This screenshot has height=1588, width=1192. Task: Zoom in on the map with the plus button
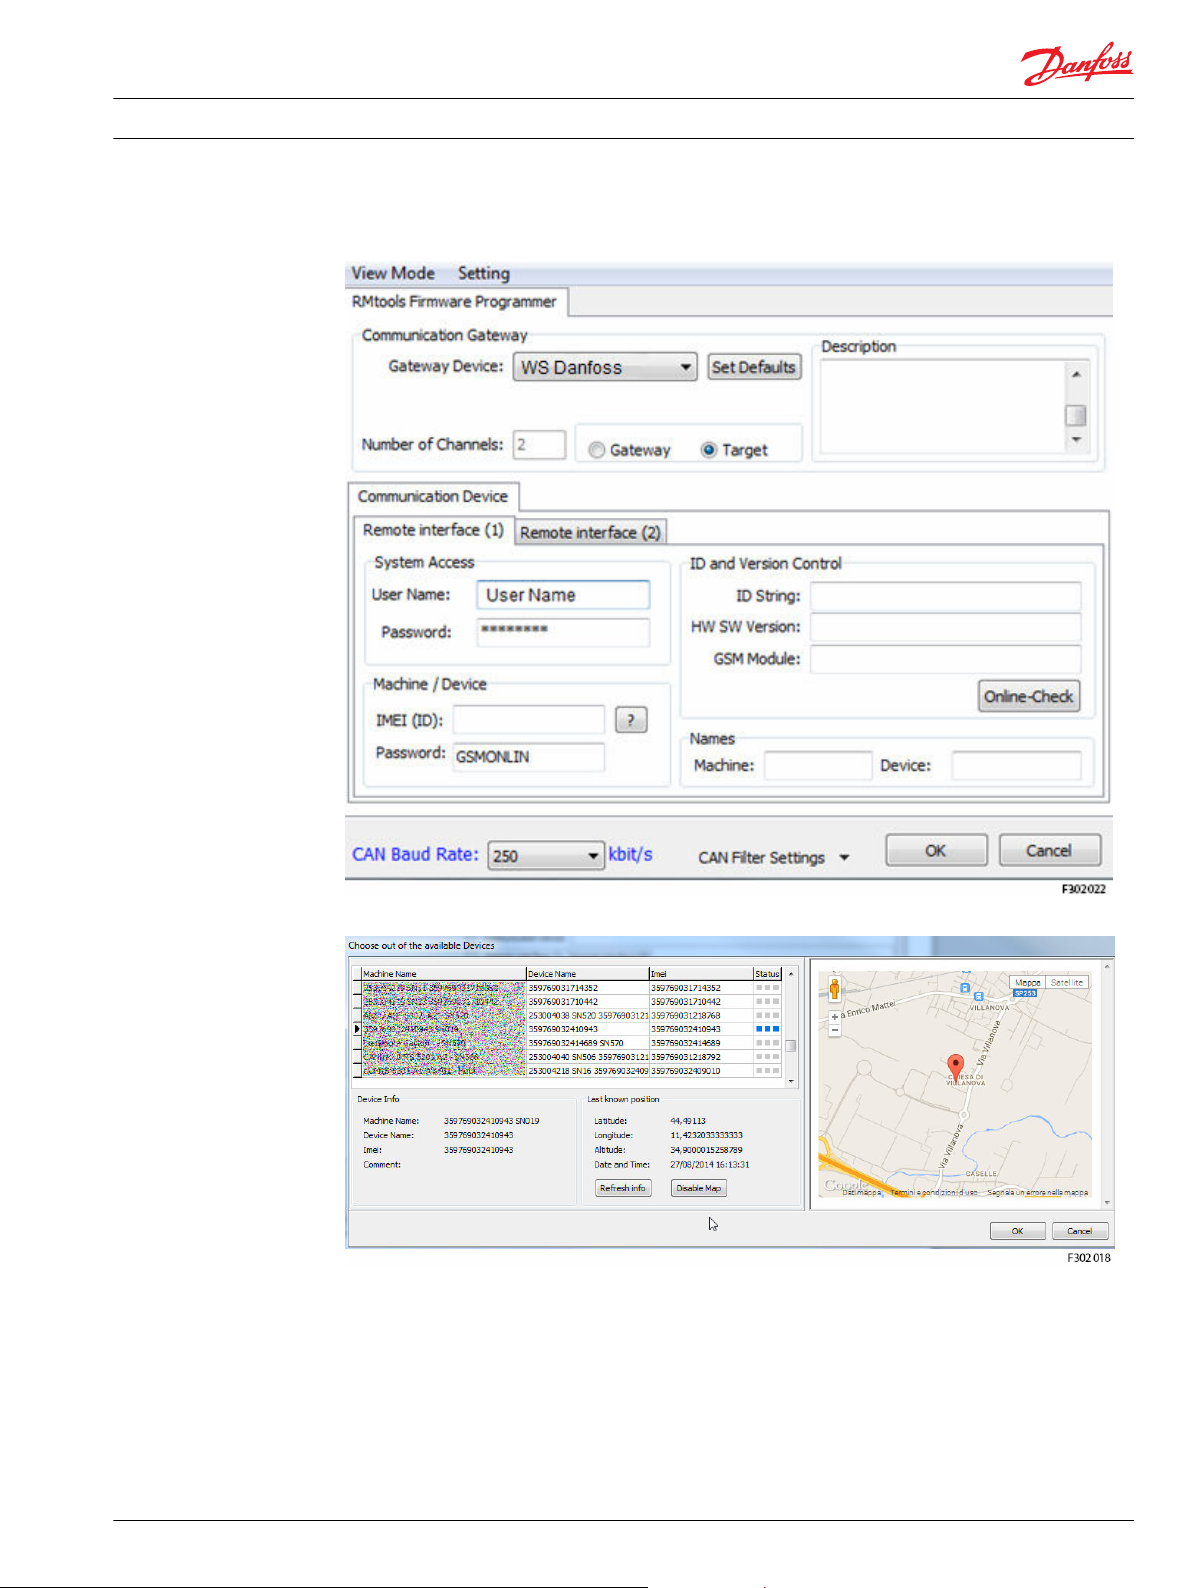[x=835, y=1017]
